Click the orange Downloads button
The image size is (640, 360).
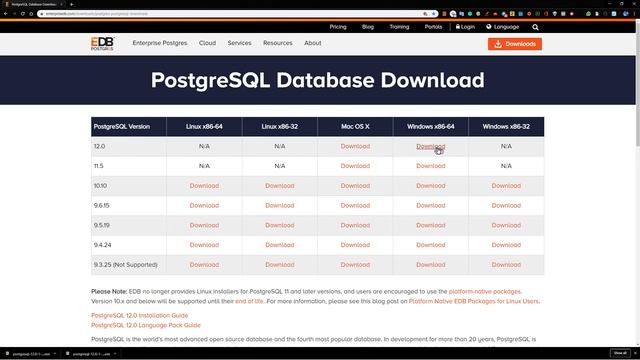[x=515, y=44]
